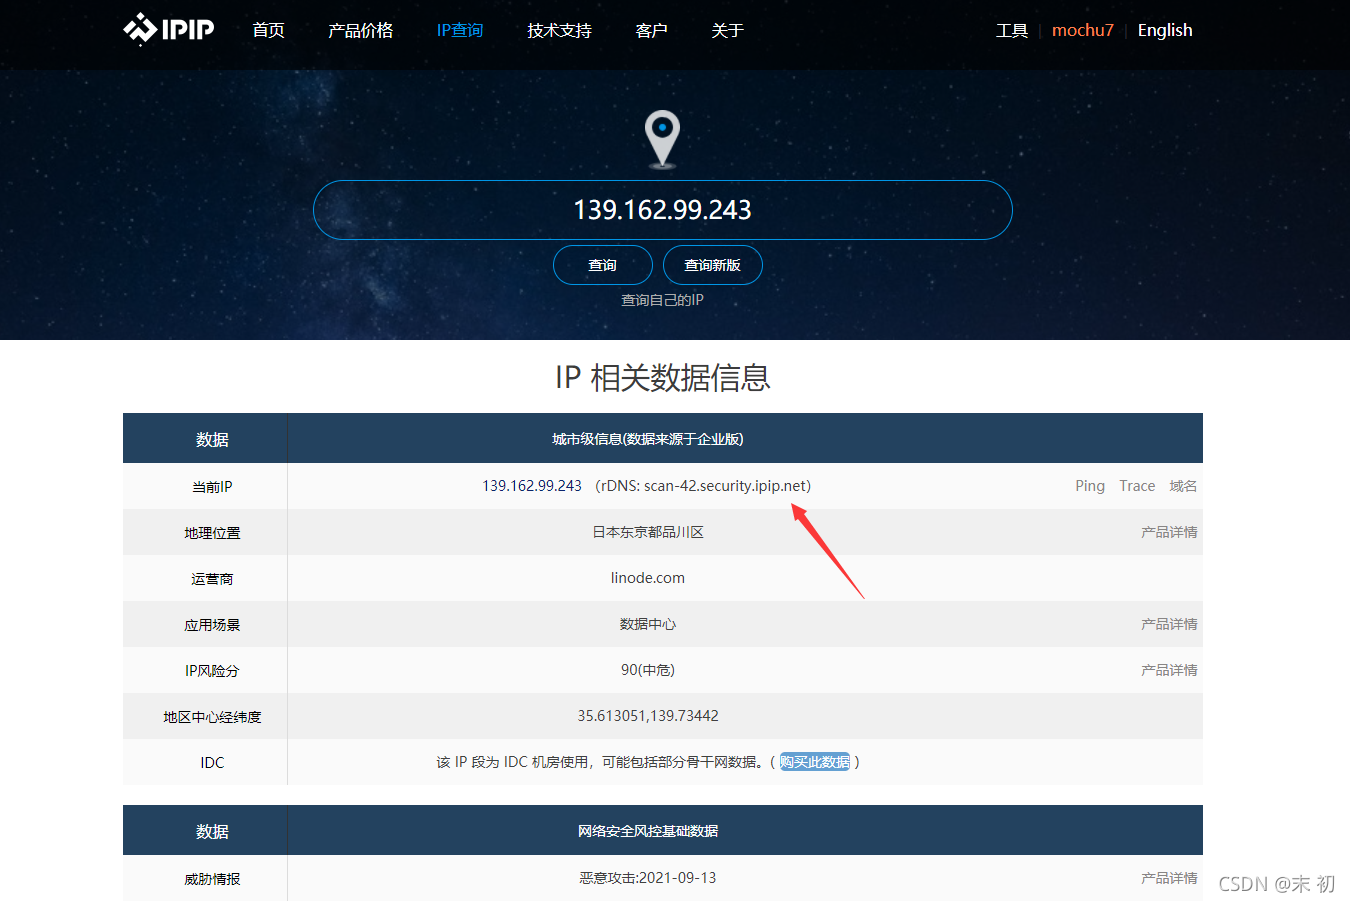The height and width of the screenshot is (902, 1350).
Task: Switch language to English
Action: 1165,30
